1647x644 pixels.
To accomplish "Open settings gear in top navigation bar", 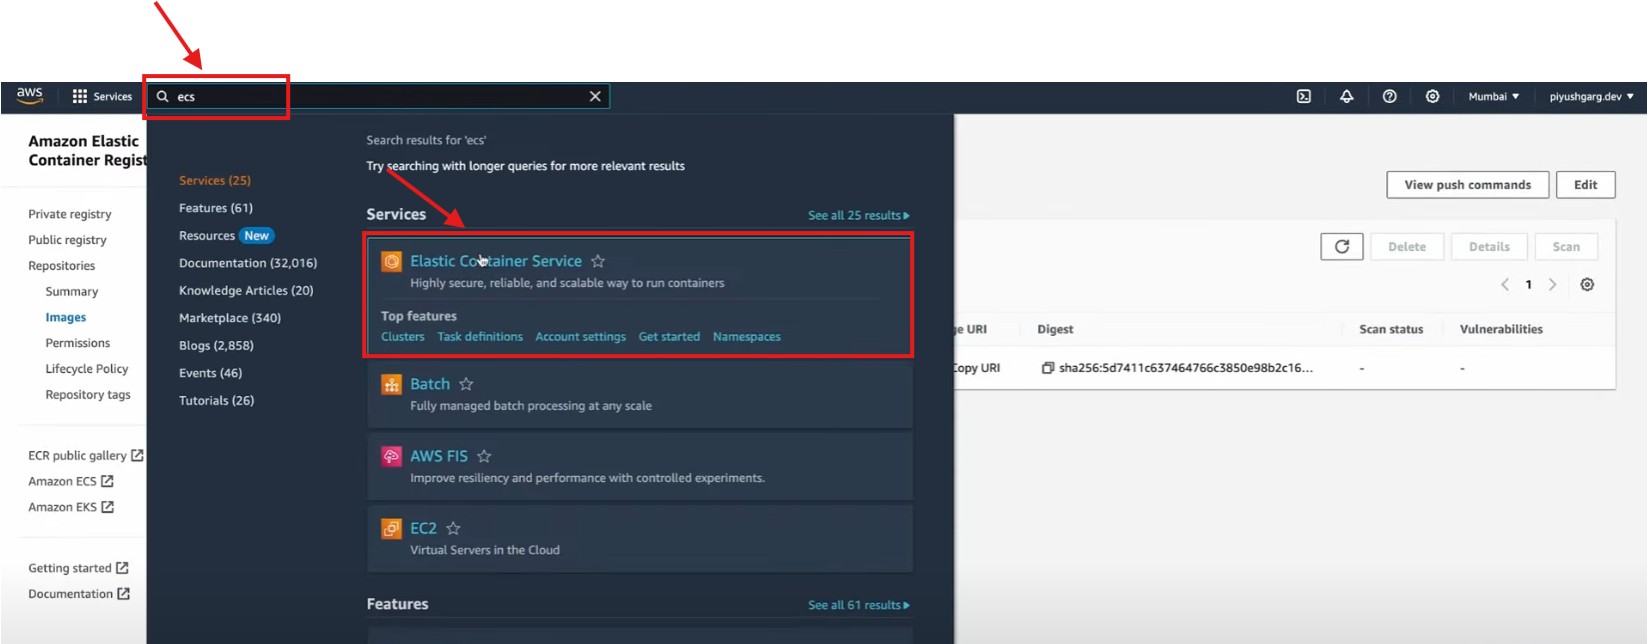I will click(x=1432, y=97).
